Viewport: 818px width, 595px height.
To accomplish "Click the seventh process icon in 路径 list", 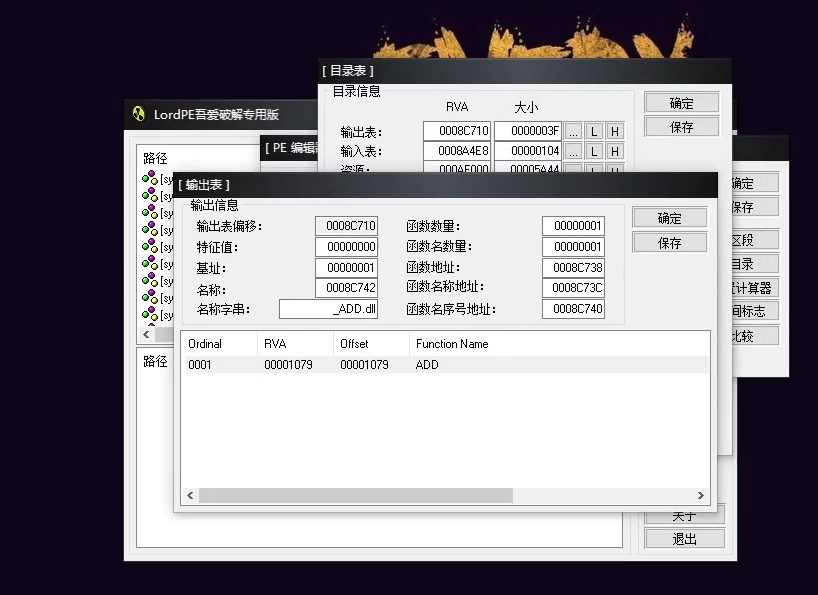I will 150,280.
